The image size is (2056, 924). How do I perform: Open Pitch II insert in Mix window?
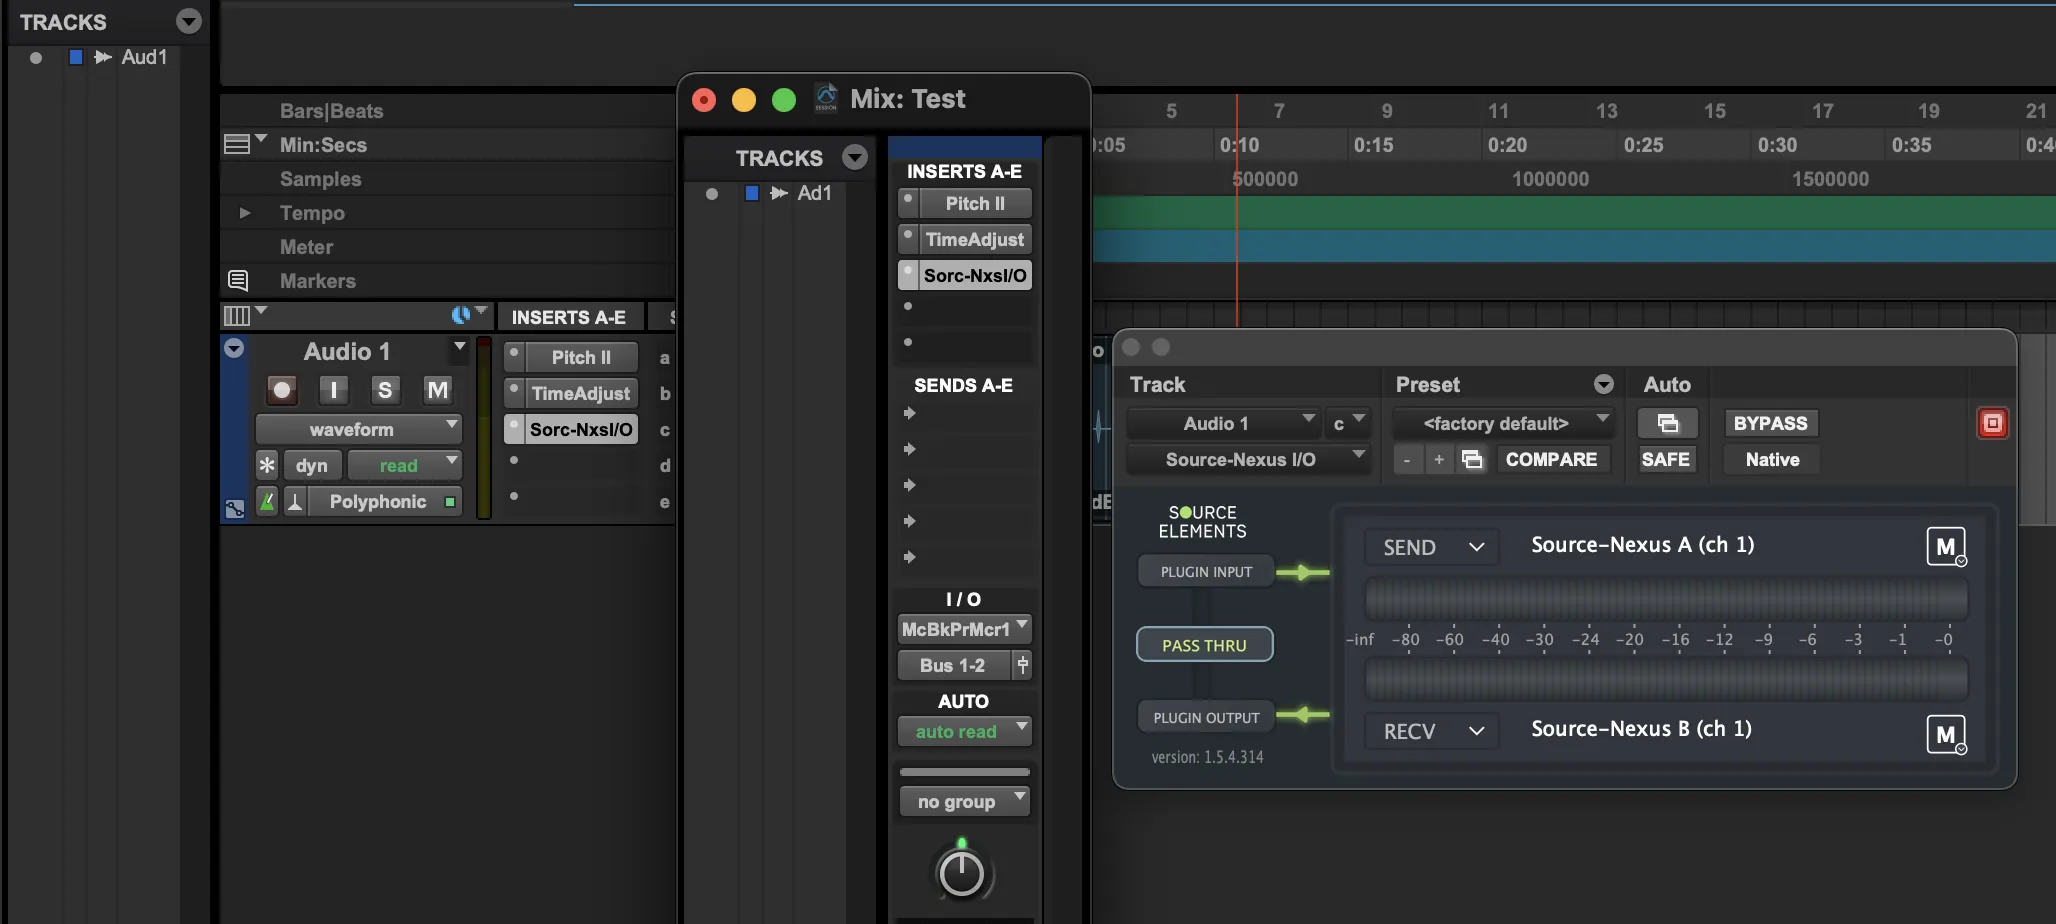(975, 203)
